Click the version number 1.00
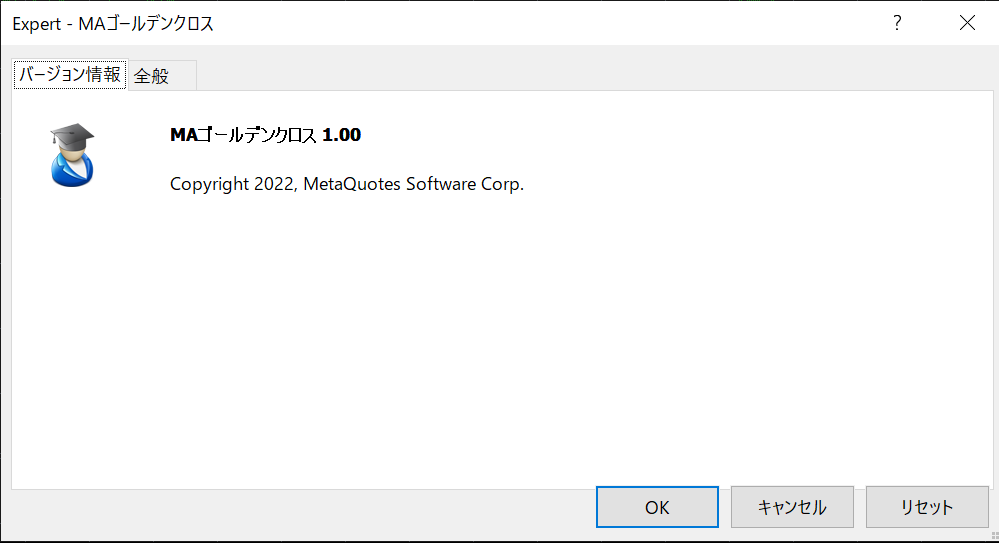 [x=341, y=135]
